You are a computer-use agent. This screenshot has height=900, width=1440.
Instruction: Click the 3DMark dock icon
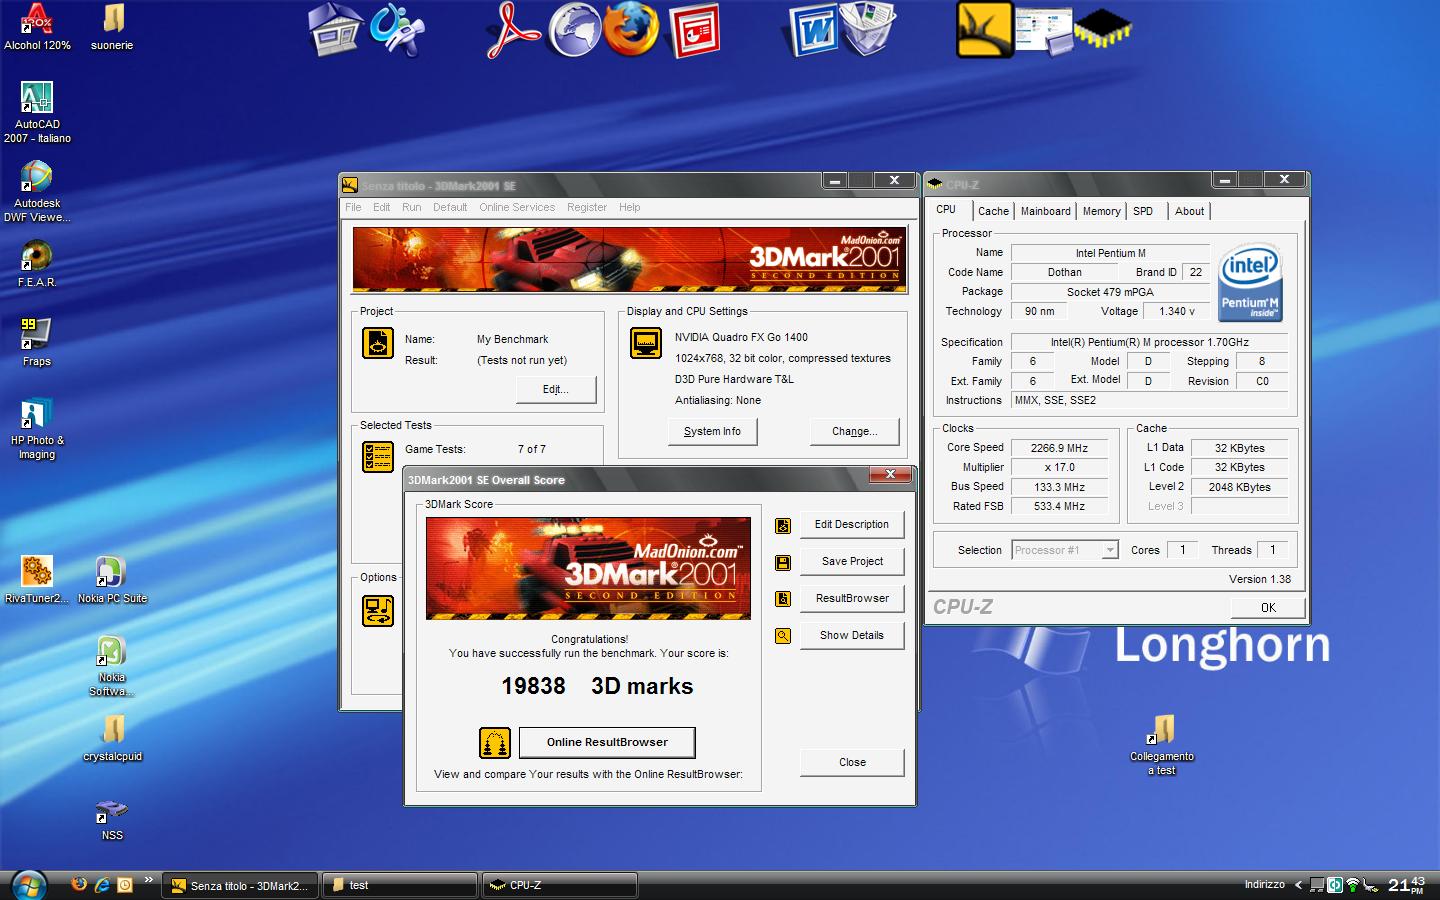point(984,30)
